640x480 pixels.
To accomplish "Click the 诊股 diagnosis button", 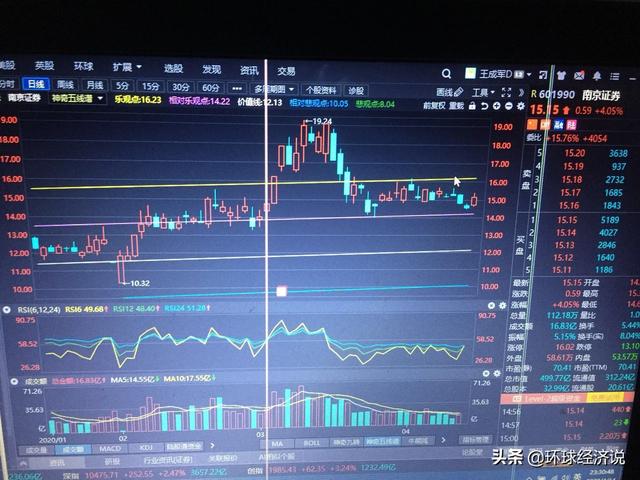I will point(356,91).
